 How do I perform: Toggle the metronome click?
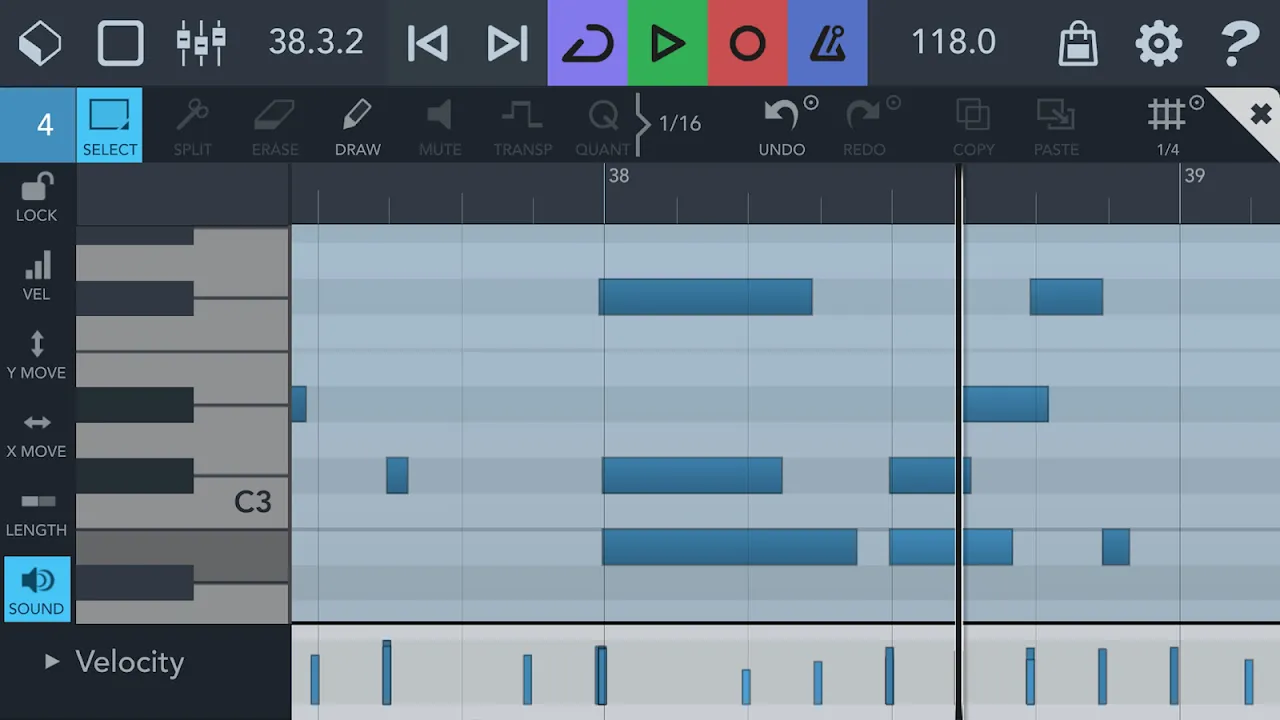(x=827, y=43)
